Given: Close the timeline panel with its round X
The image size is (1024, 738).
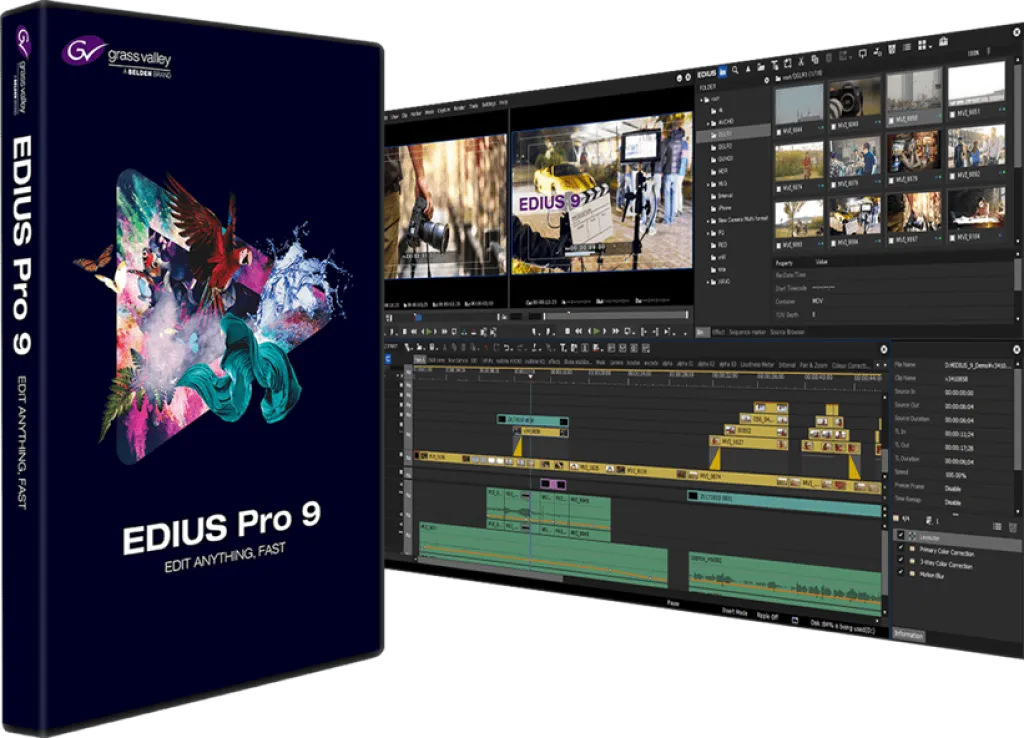Looking at the screenshot, I should [x=884, y=349].
